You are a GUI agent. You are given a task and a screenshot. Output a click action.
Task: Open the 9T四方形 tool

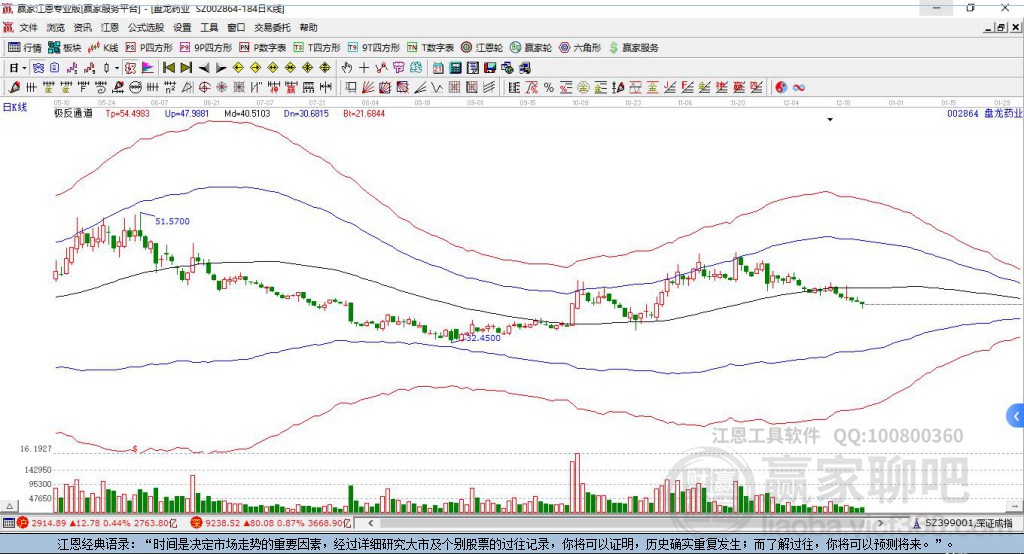coord(374,48)
